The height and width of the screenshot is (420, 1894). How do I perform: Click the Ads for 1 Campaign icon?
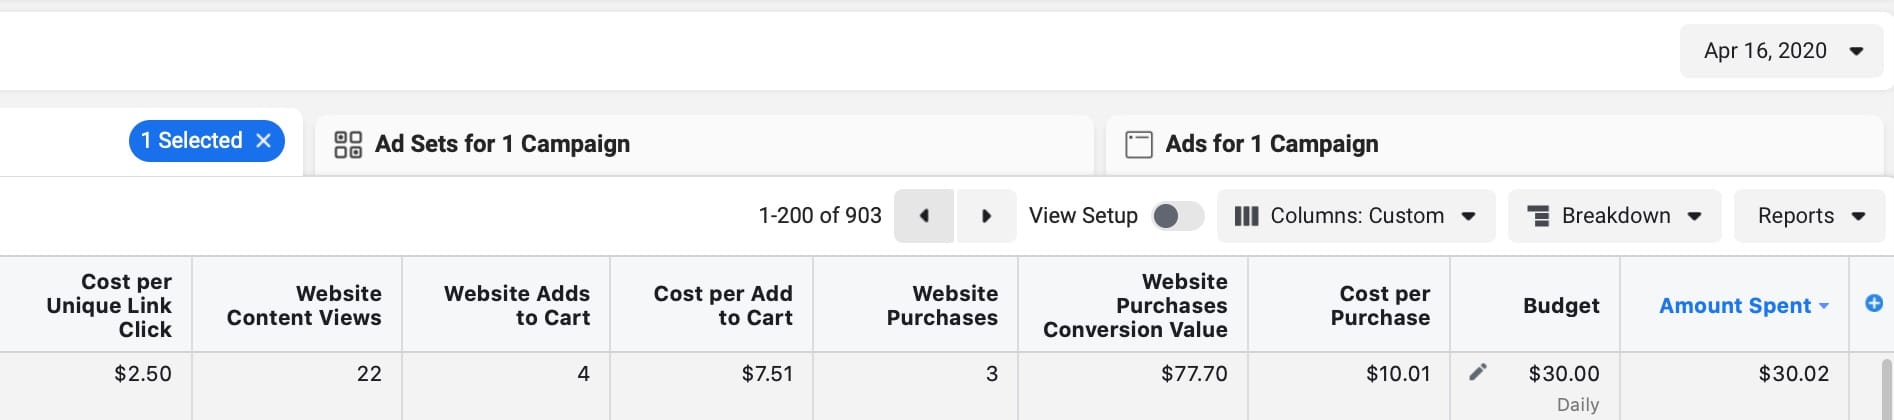coord(1138,145)
